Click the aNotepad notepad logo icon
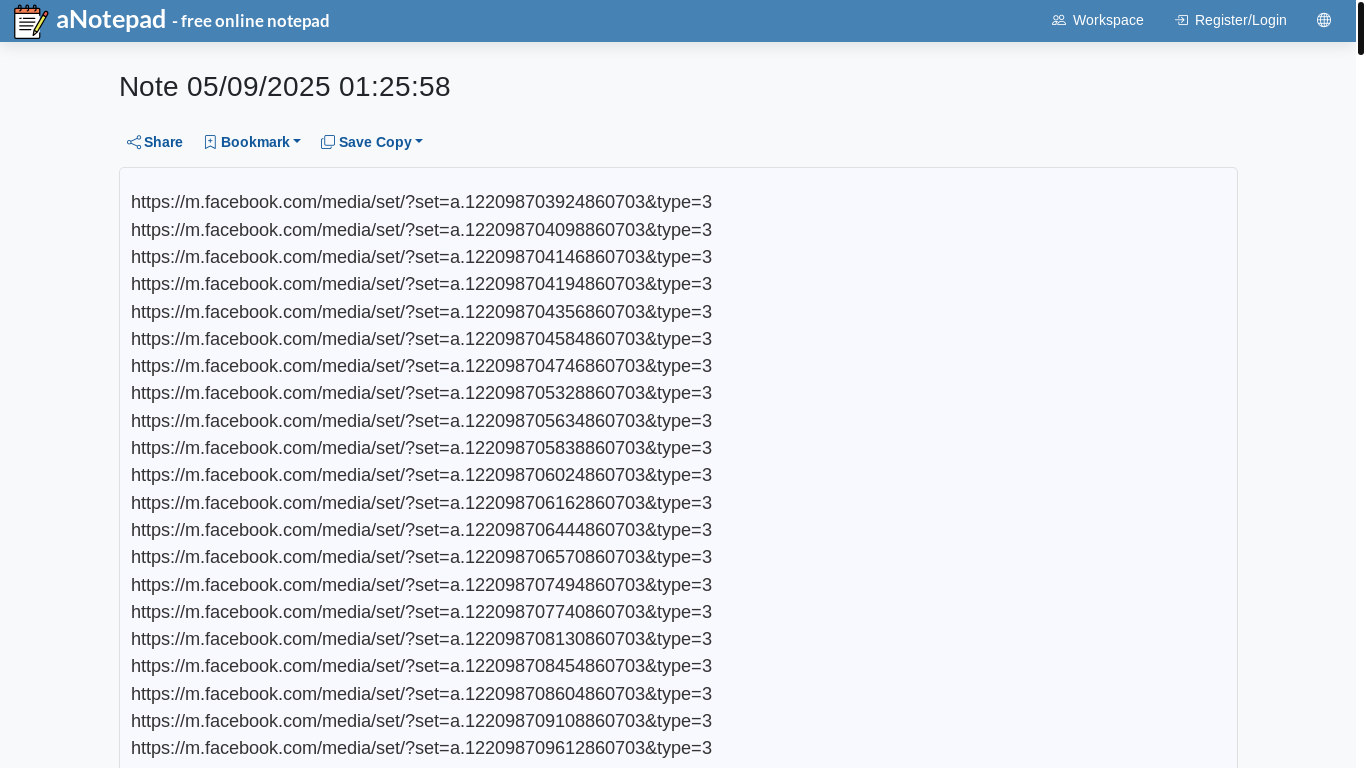Image resolution: width=1366 pixels, height=768 pixels. tap(31, 21)
